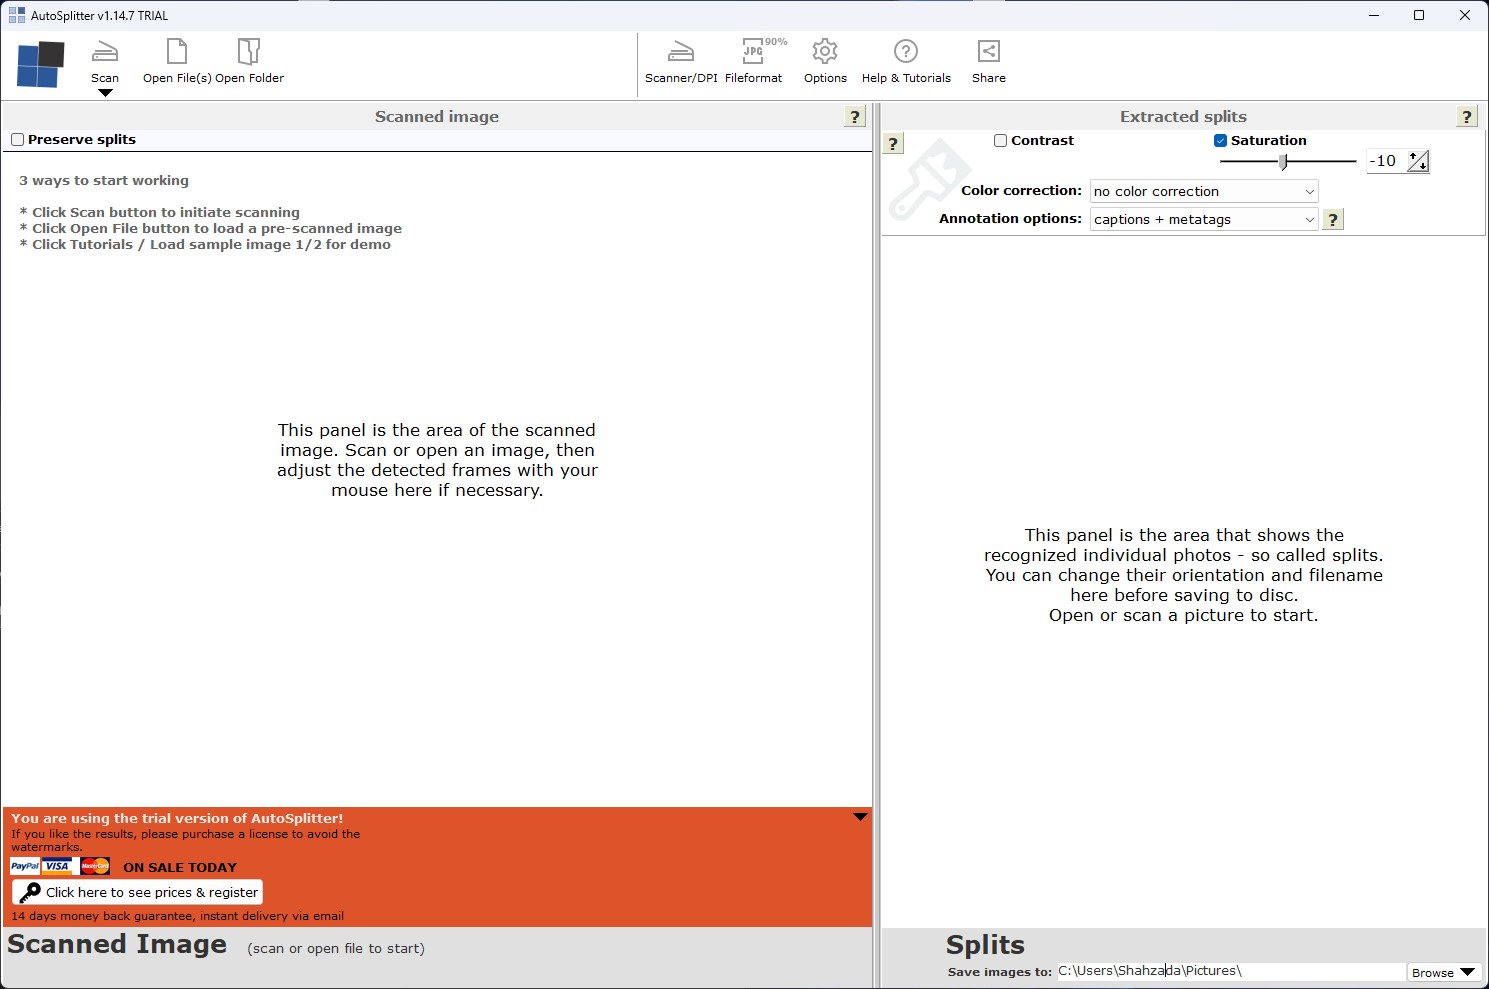Click the AutoSplitter logo icon
Screen dimensions: 1489x989
(41, 65)
